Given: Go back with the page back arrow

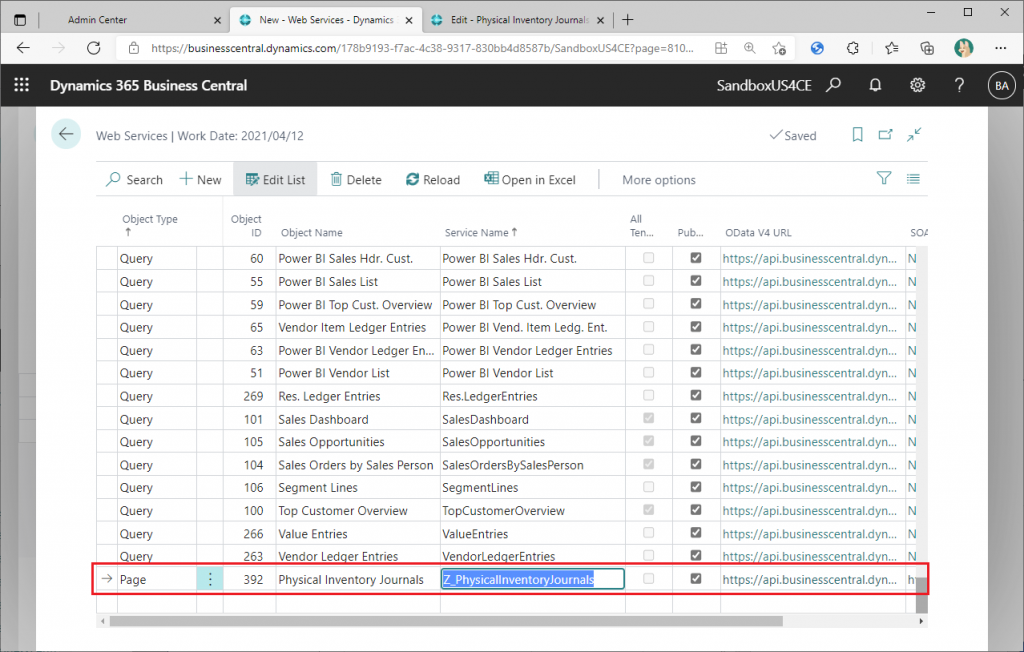Looking at the screenshot, I should [66, 135].
